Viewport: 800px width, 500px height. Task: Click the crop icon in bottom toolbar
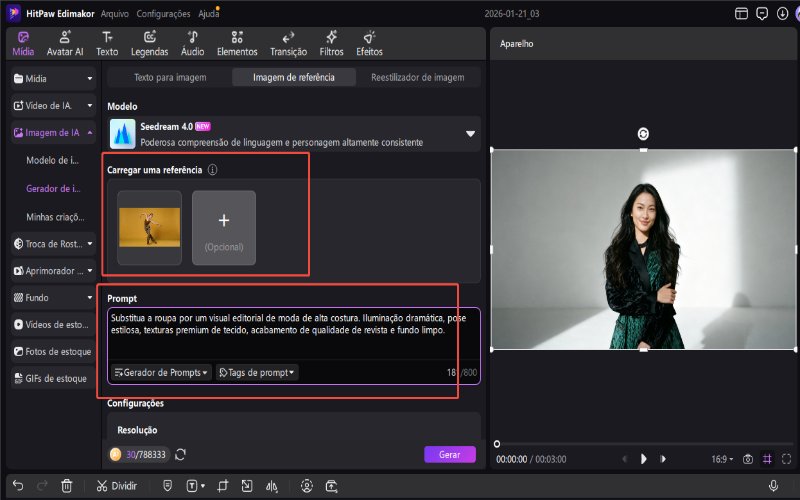[x=222, y=486]
